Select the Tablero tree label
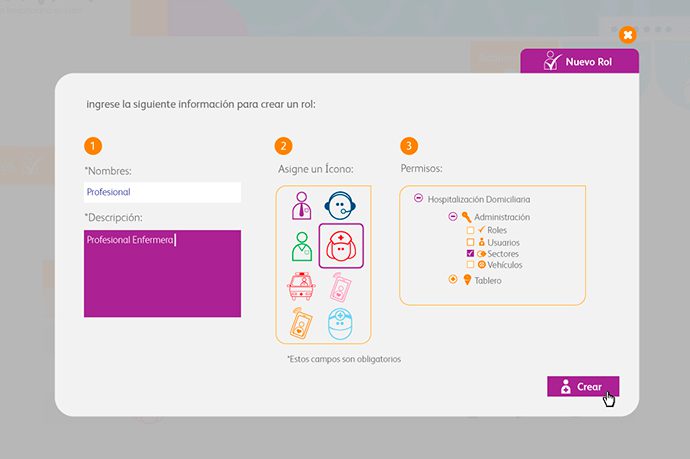This screenshot has width=690, height=459. coord(488,280)
